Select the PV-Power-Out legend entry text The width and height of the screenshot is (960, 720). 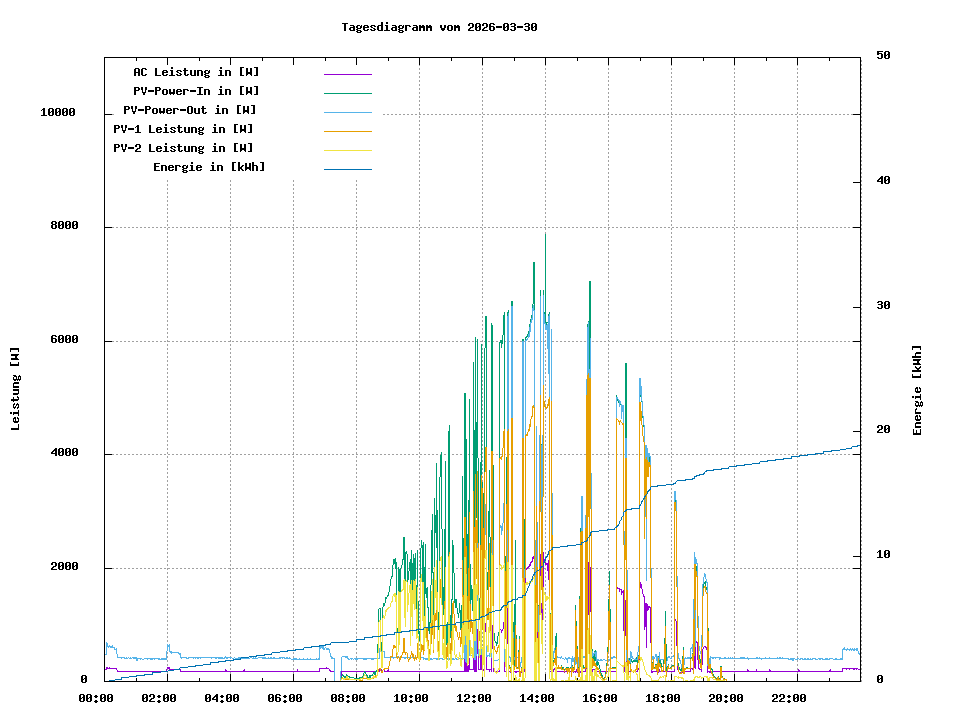pos(189,110)
